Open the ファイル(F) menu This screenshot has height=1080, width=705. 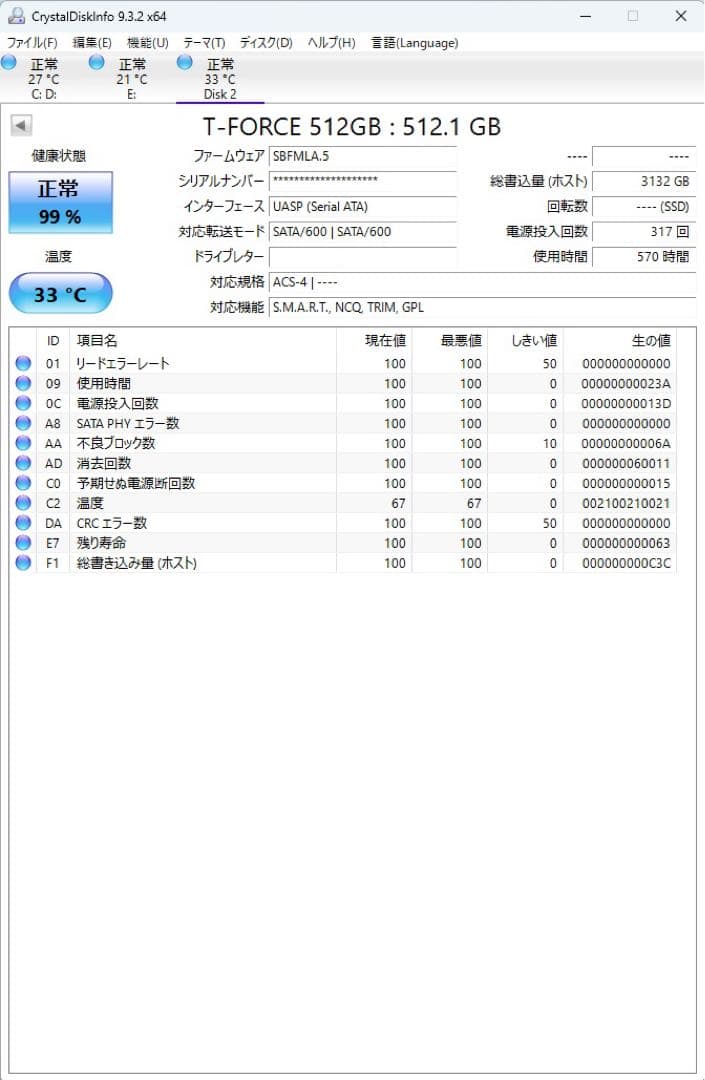point(32,43)
